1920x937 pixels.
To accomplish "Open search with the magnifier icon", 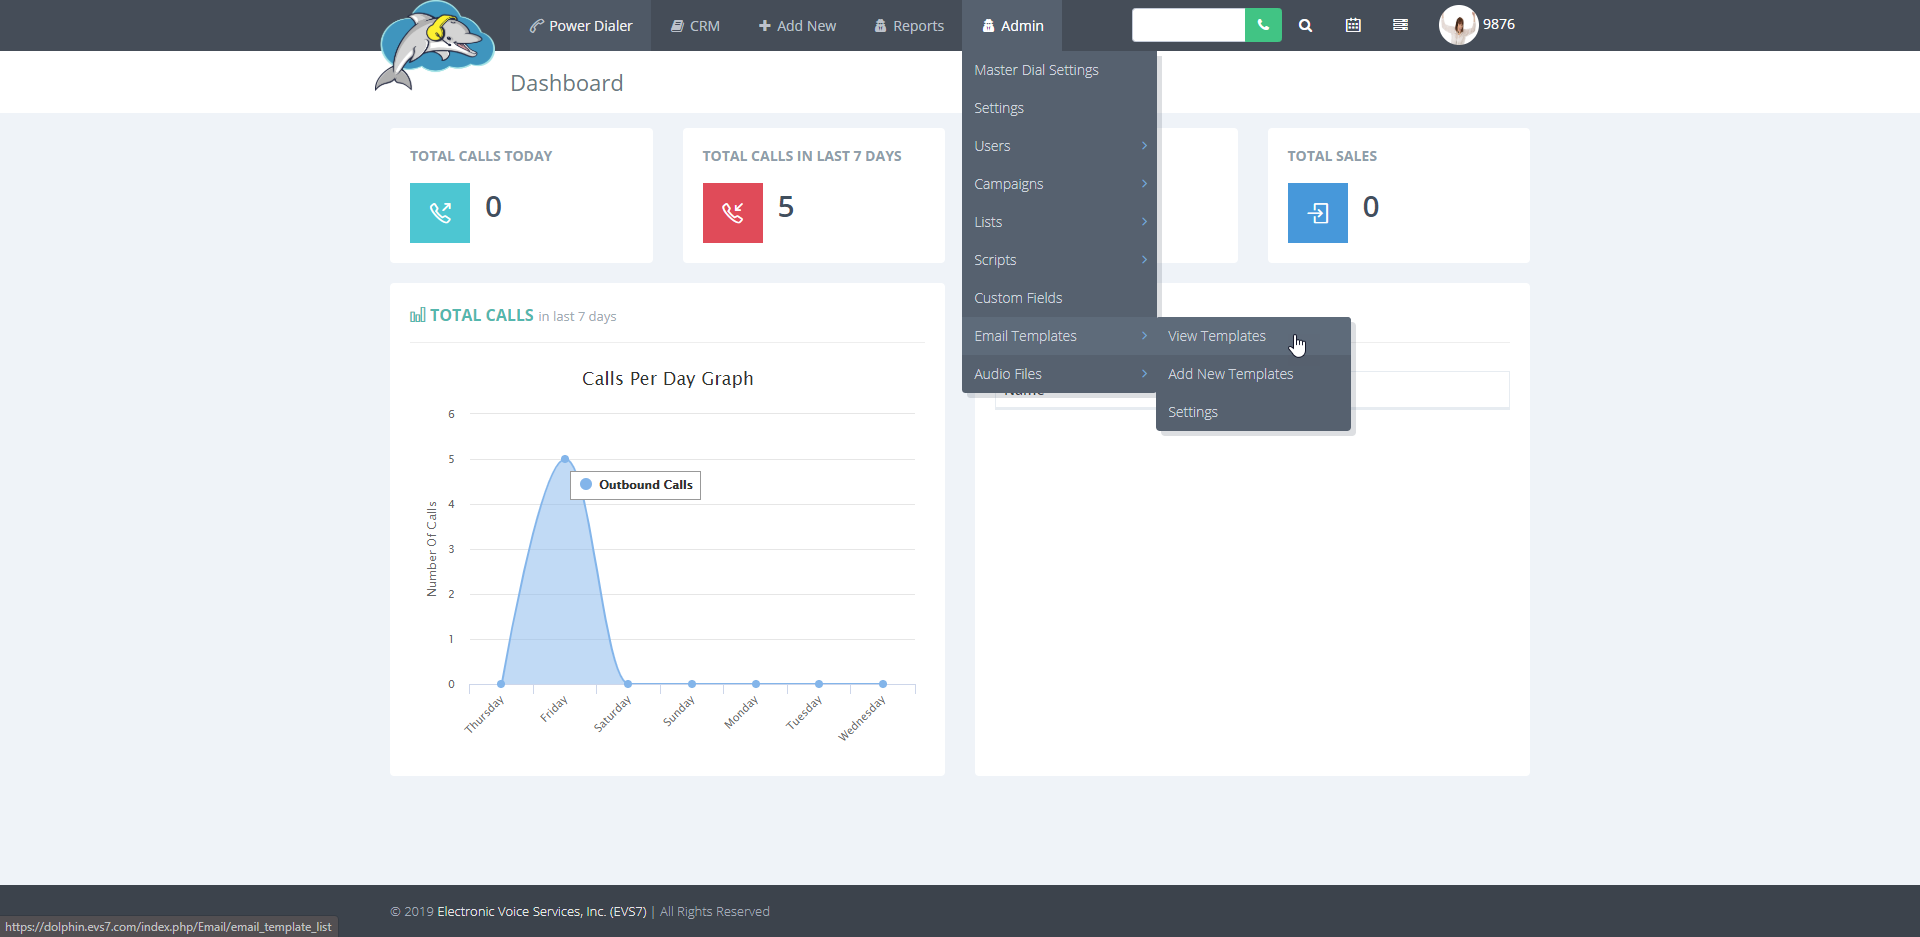I will point(1305,26).
